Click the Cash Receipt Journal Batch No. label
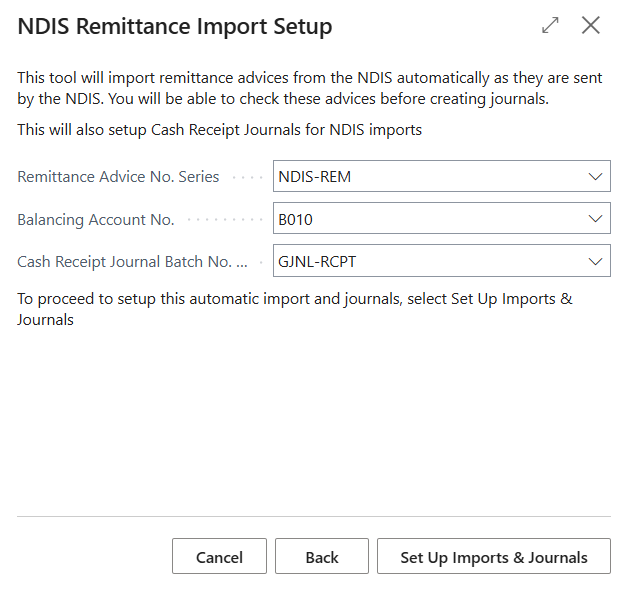 (132, 262)
